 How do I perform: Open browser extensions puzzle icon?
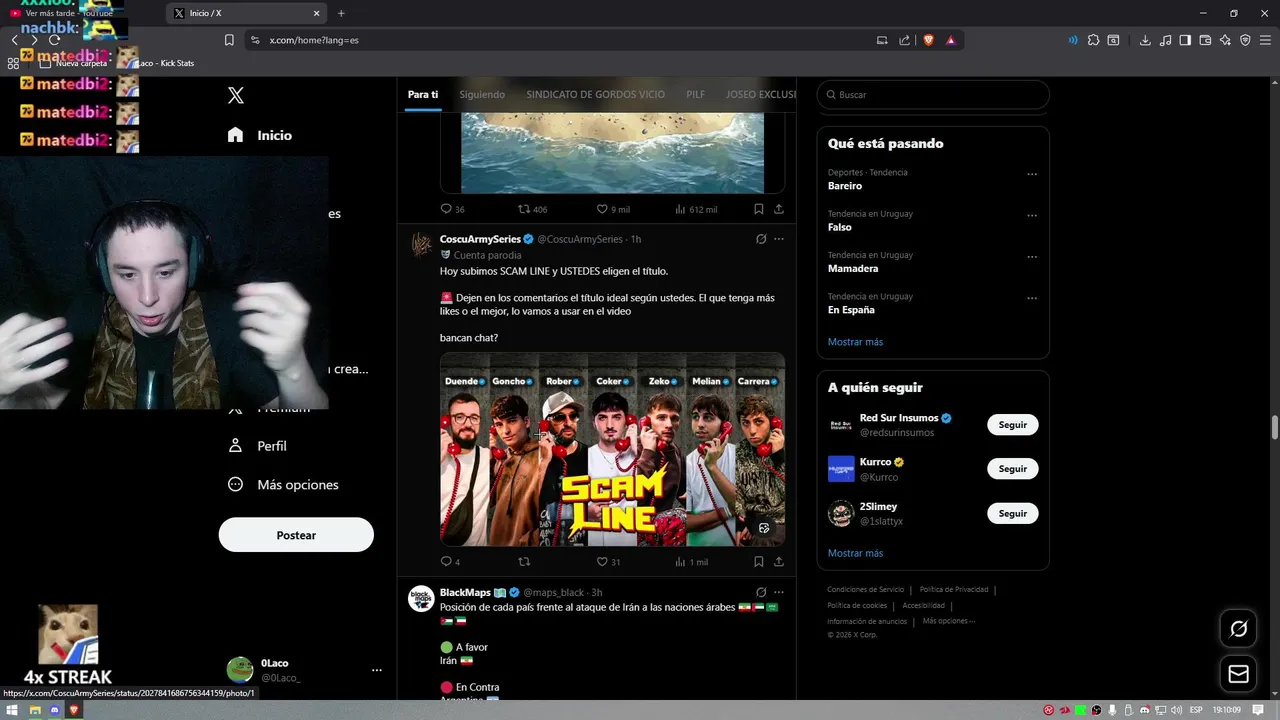(x=1093, y=40)
